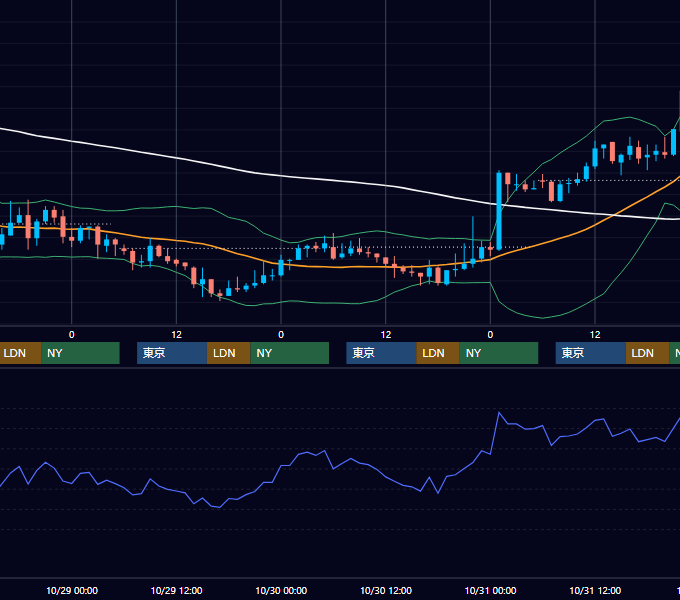Click the 10/29 12:00 date label
Image resolution: width=680 pixels, height=600 pixels.
(177, 590)
